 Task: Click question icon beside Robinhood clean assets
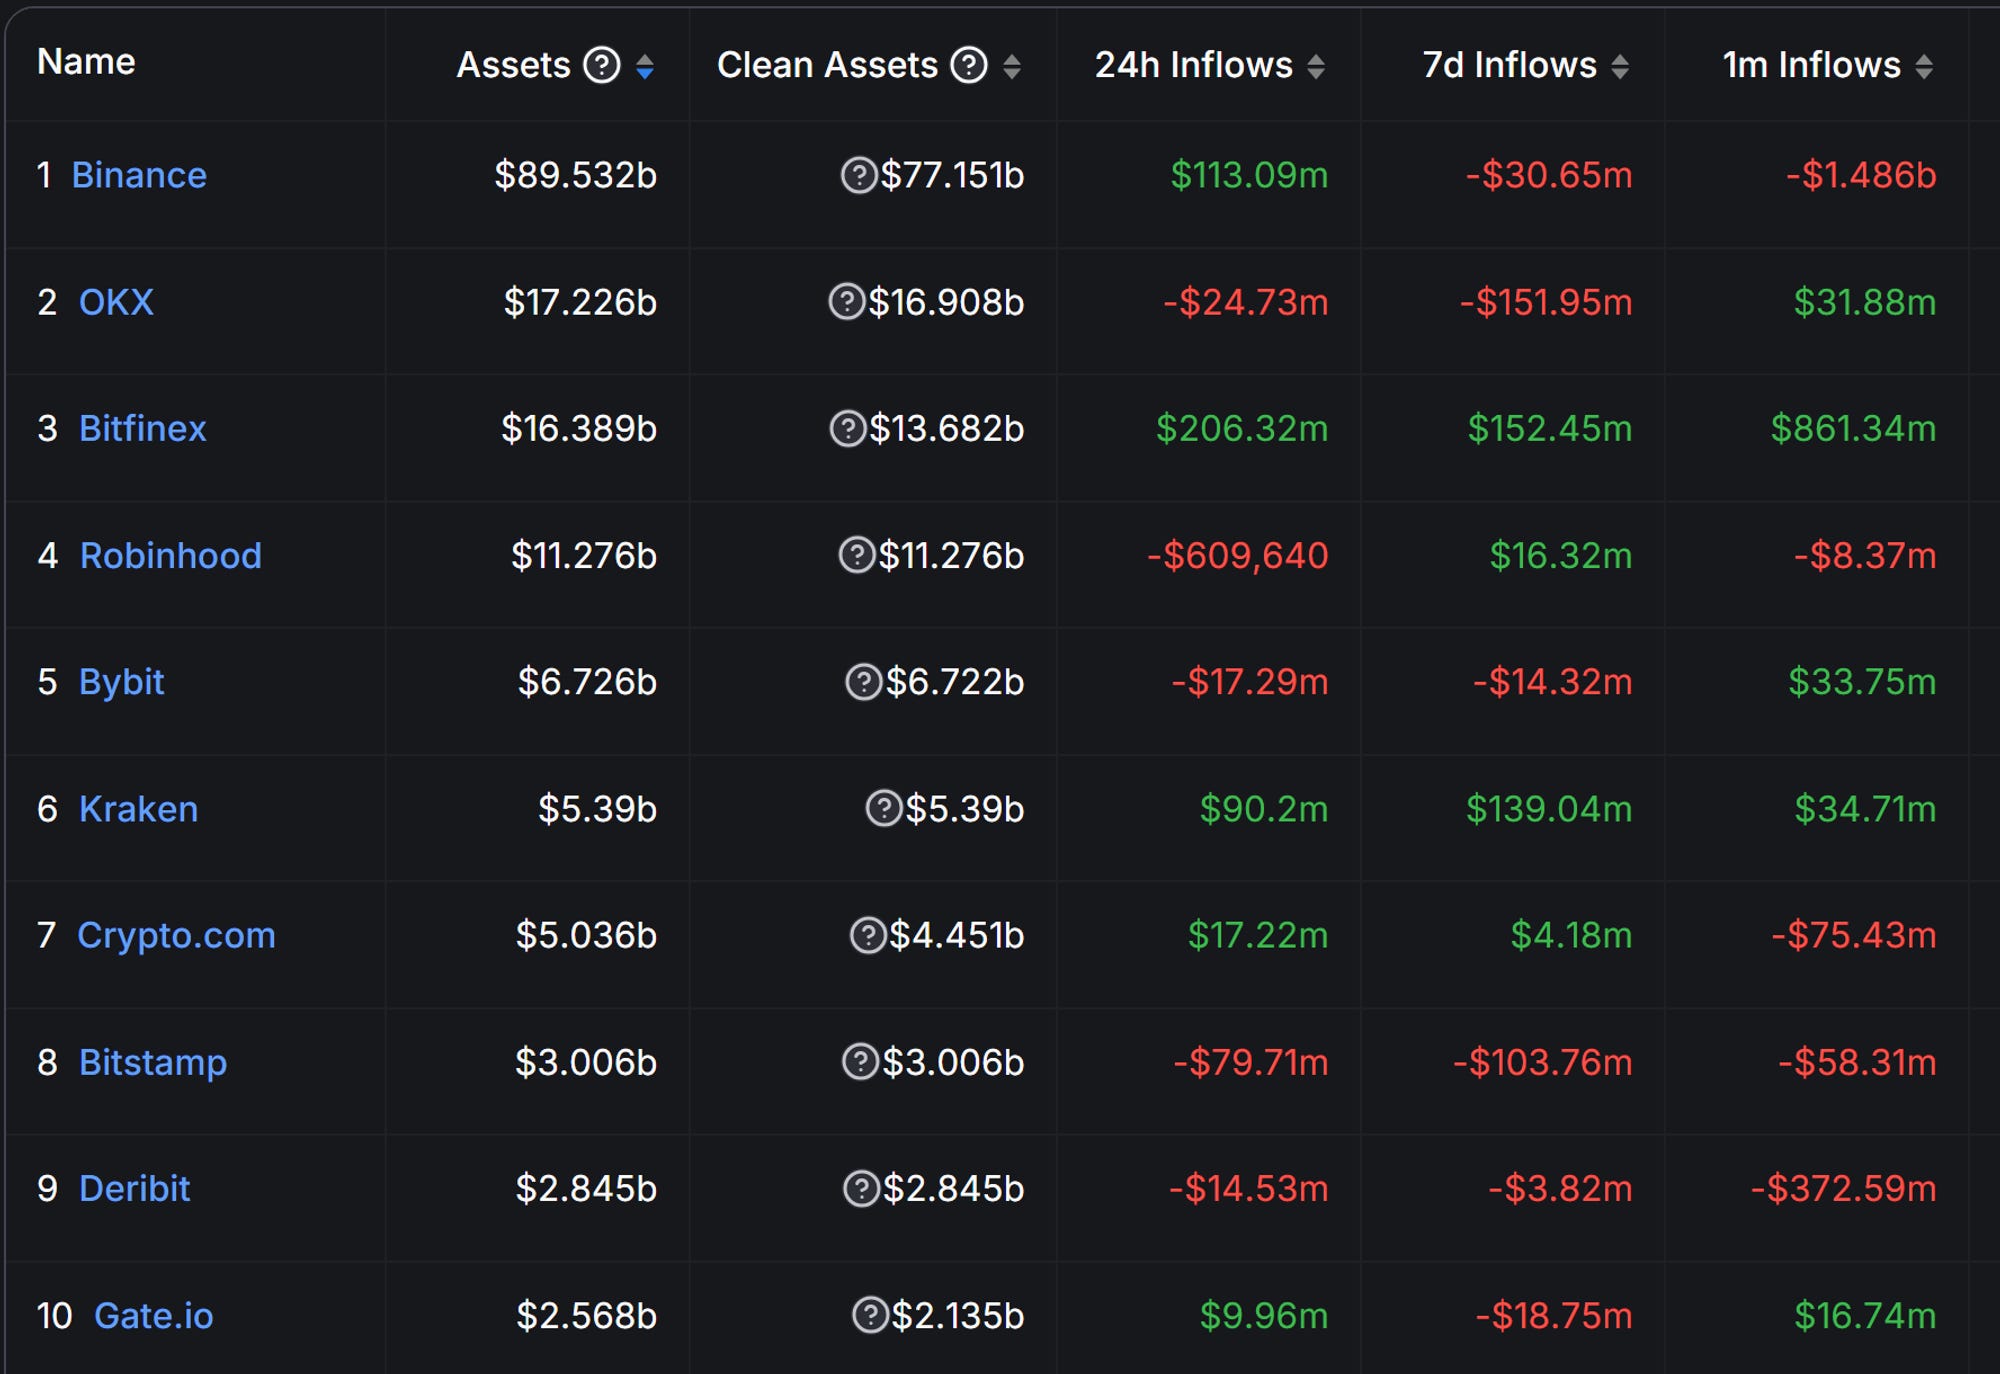pyautogui.click(x=856, y=555)
